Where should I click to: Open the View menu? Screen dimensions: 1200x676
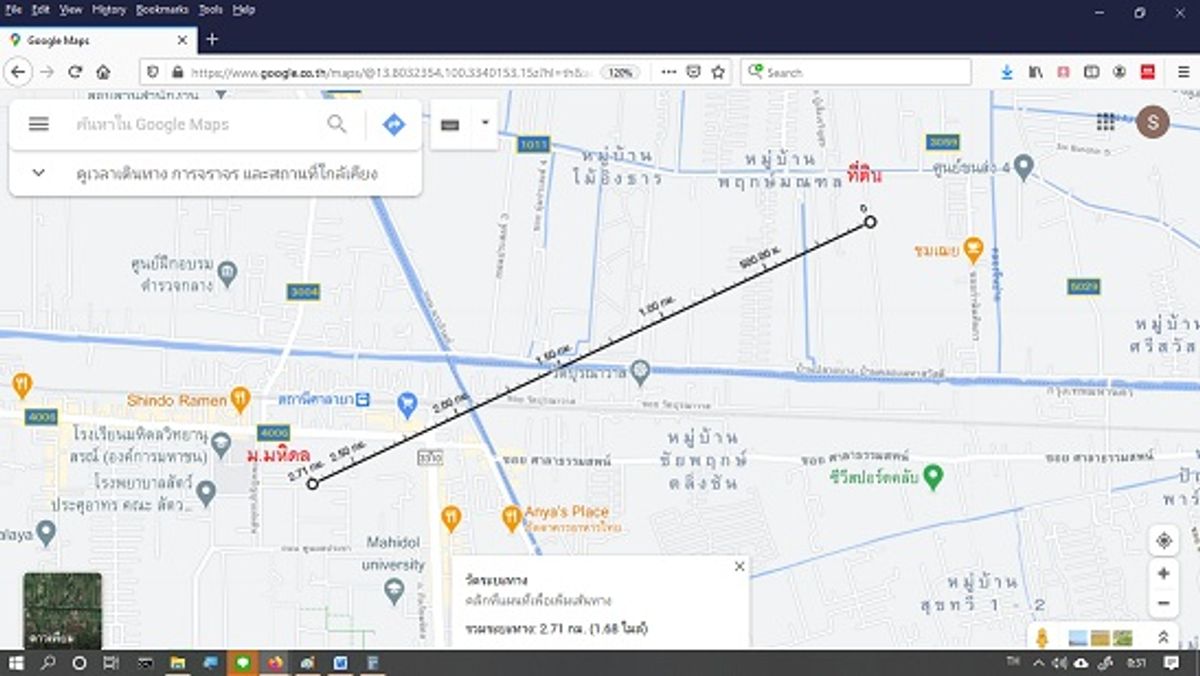[x=71, y=9]
